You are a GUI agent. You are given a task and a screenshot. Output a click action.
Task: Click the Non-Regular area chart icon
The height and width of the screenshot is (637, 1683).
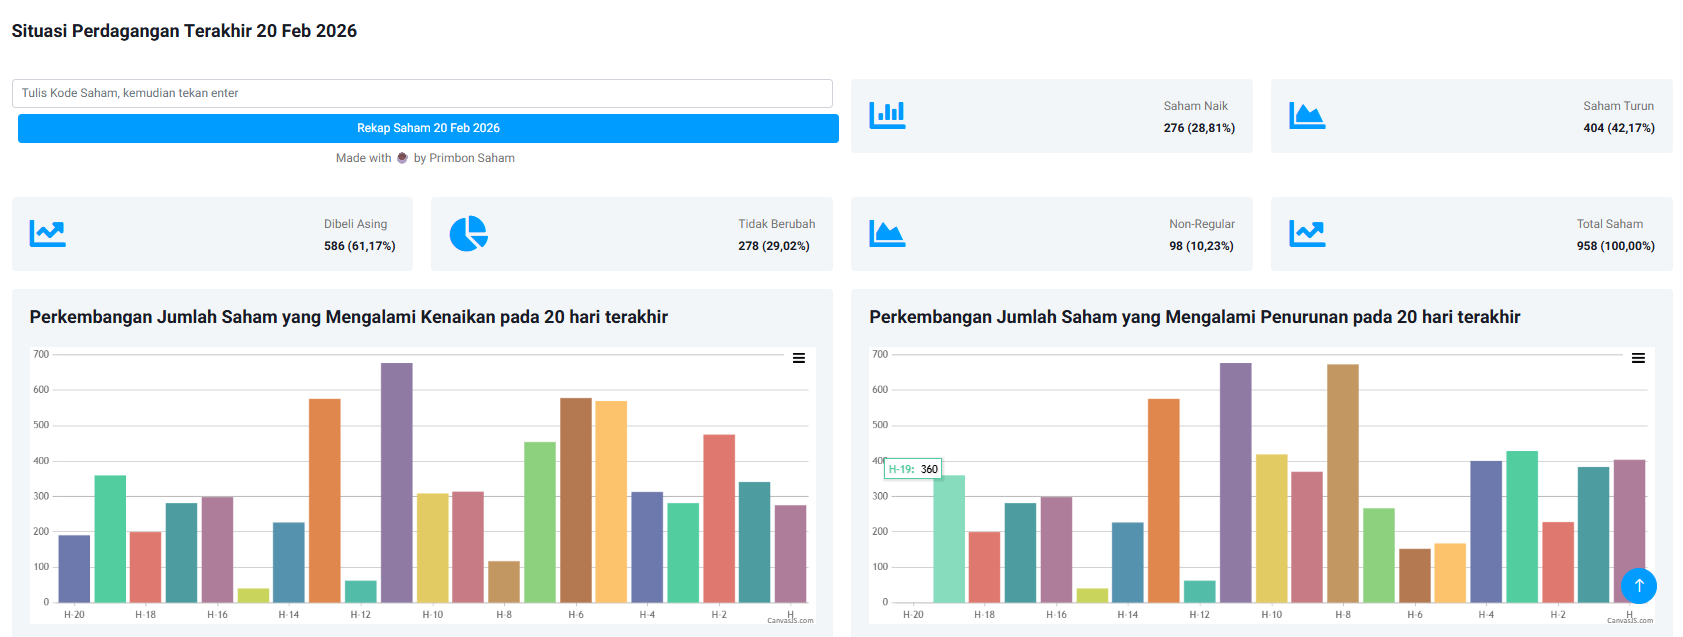coord(887,233)
